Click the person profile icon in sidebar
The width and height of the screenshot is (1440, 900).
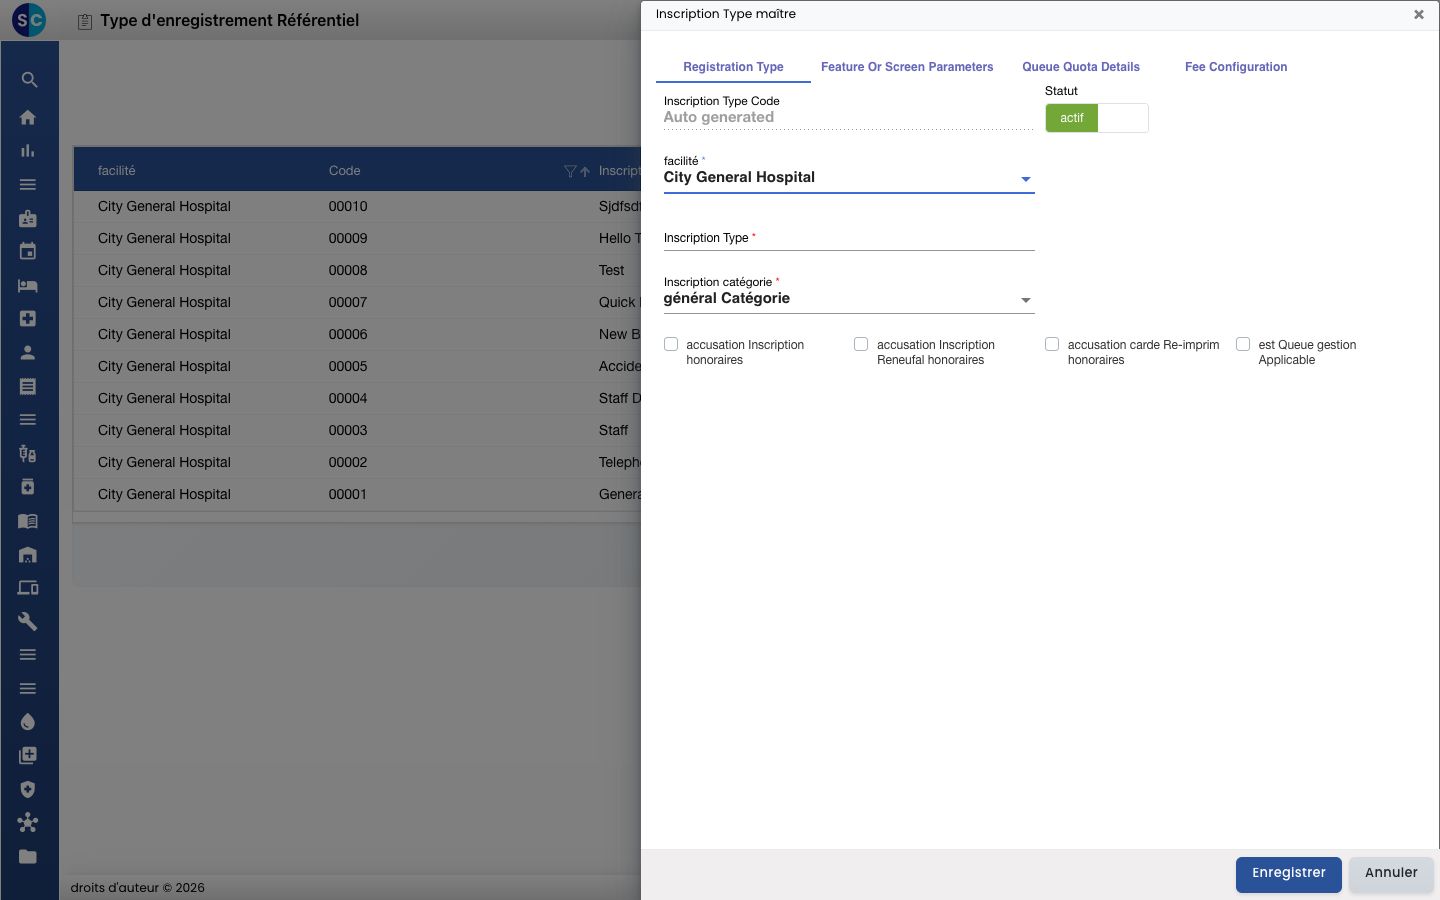pos(28,352)
